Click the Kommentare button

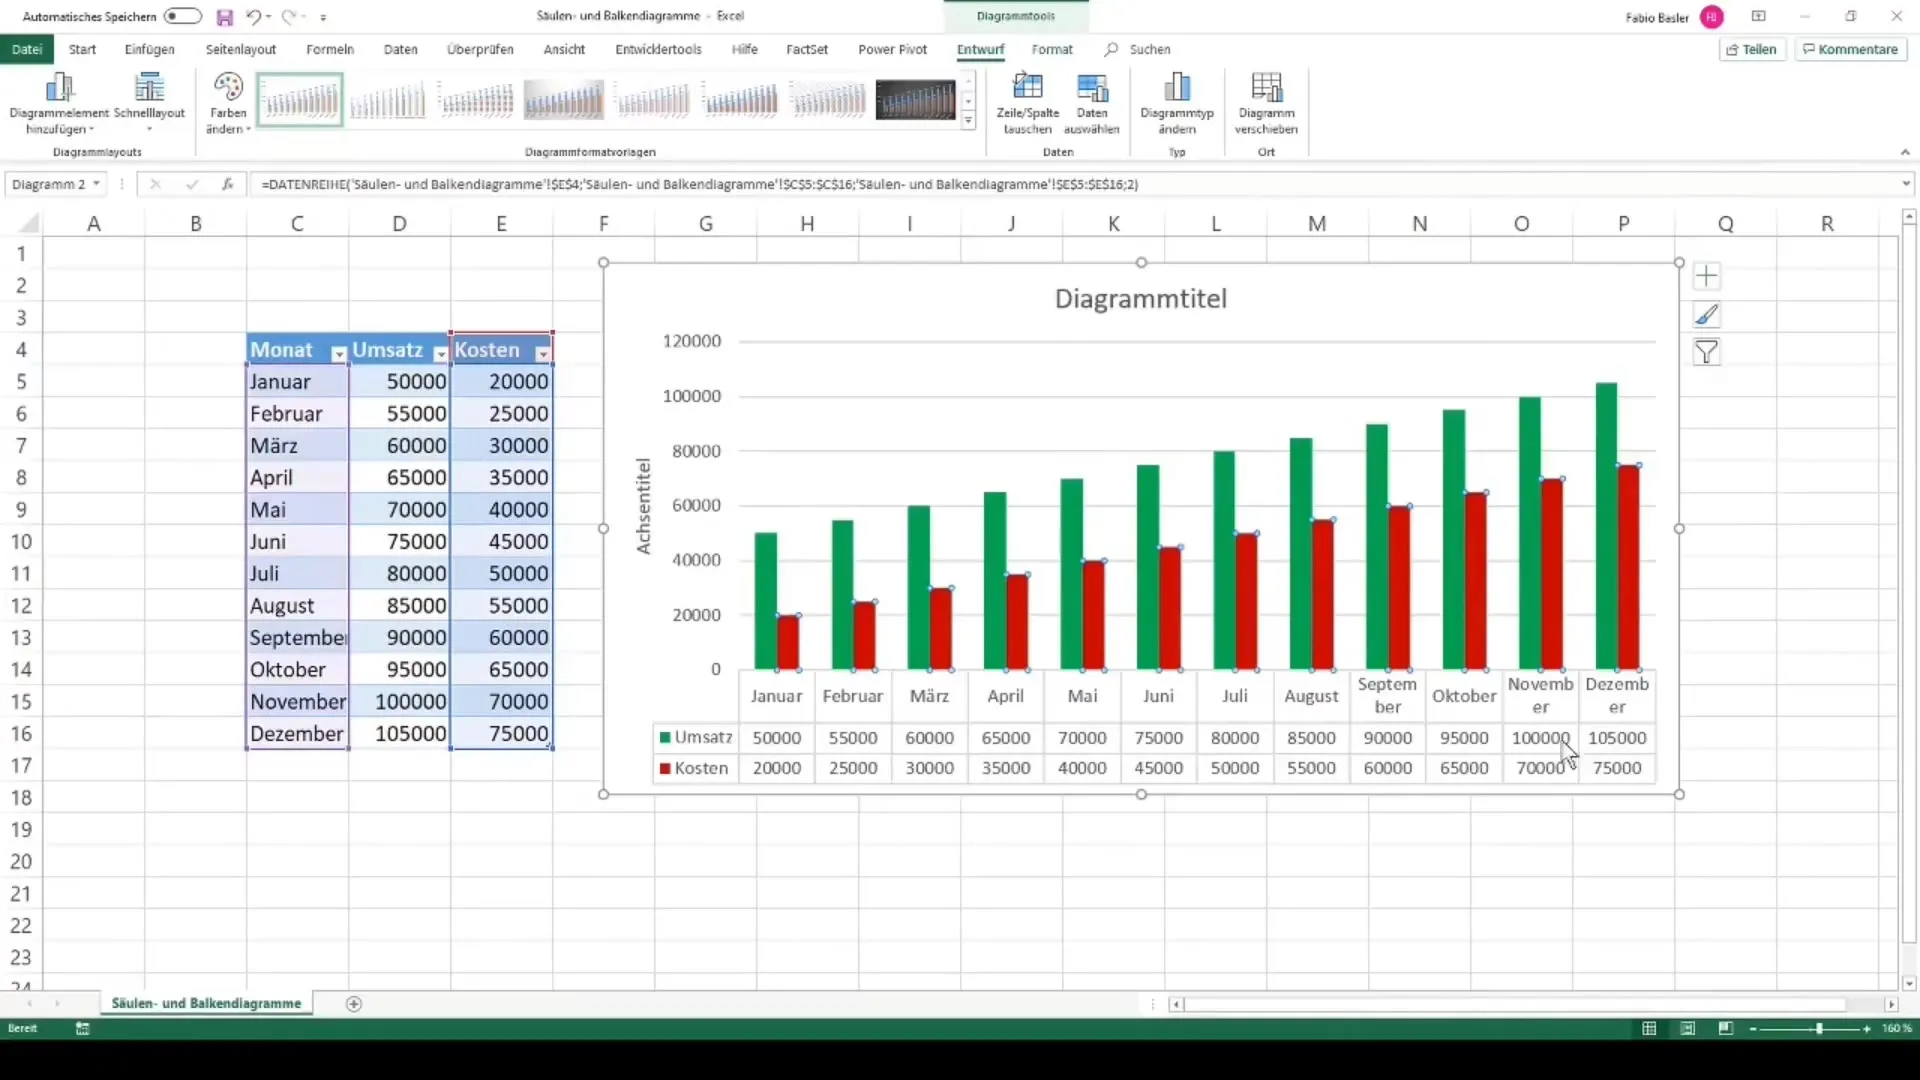point(1851,49)
